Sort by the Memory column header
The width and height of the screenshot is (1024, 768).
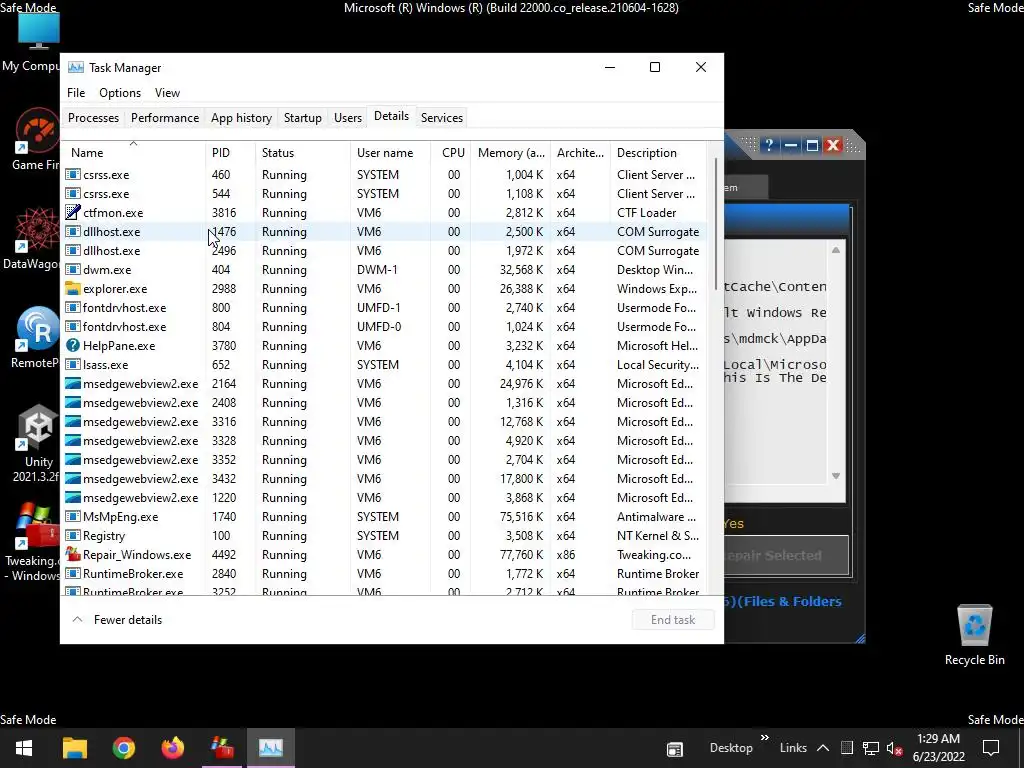coord(511,153)
